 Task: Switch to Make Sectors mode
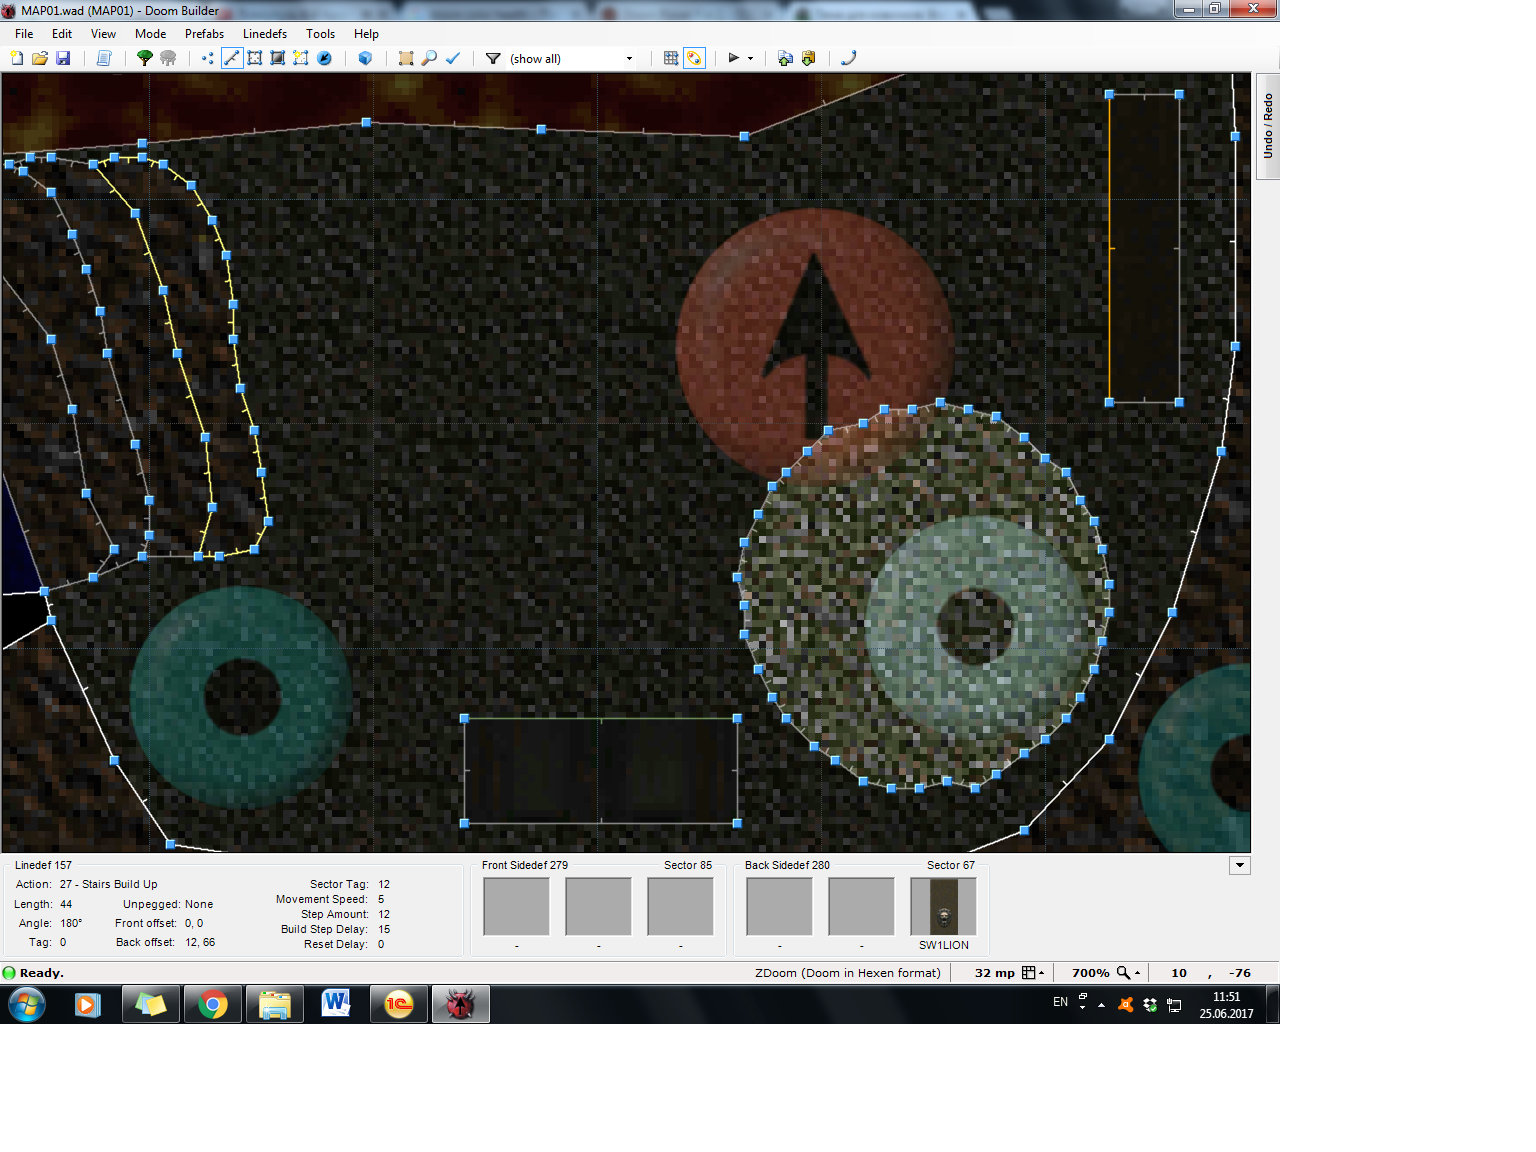pos(301,58)
